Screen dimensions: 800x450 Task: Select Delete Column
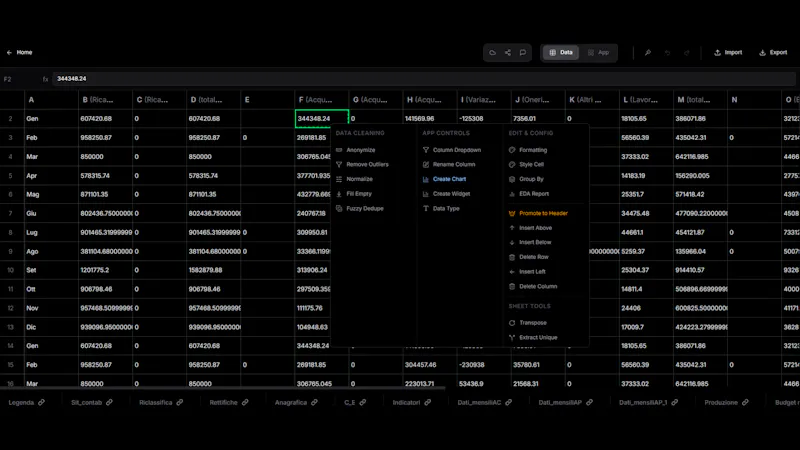click(x=538, y=287)
